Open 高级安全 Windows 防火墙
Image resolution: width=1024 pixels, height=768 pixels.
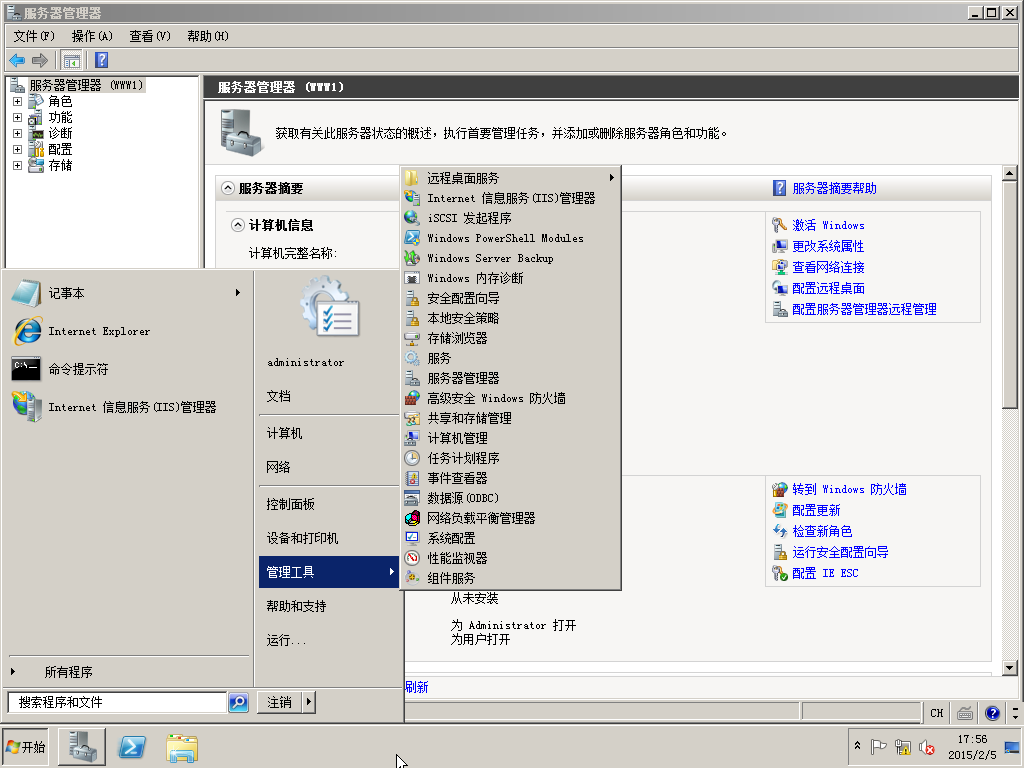510,398
